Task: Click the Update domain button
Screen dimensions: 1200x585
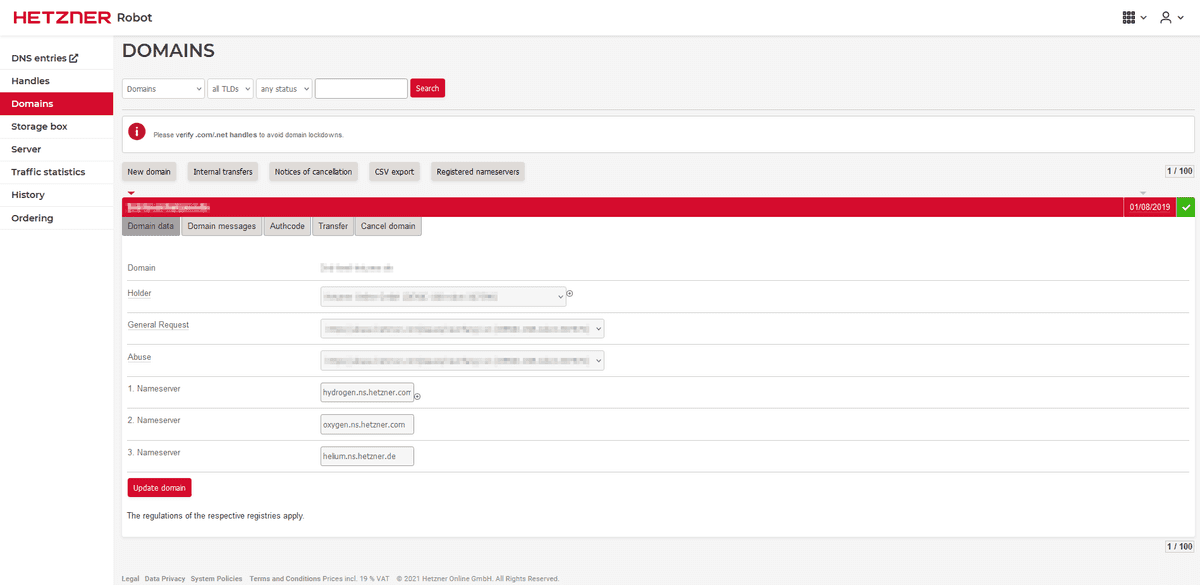Action: (x=159, y=487)
